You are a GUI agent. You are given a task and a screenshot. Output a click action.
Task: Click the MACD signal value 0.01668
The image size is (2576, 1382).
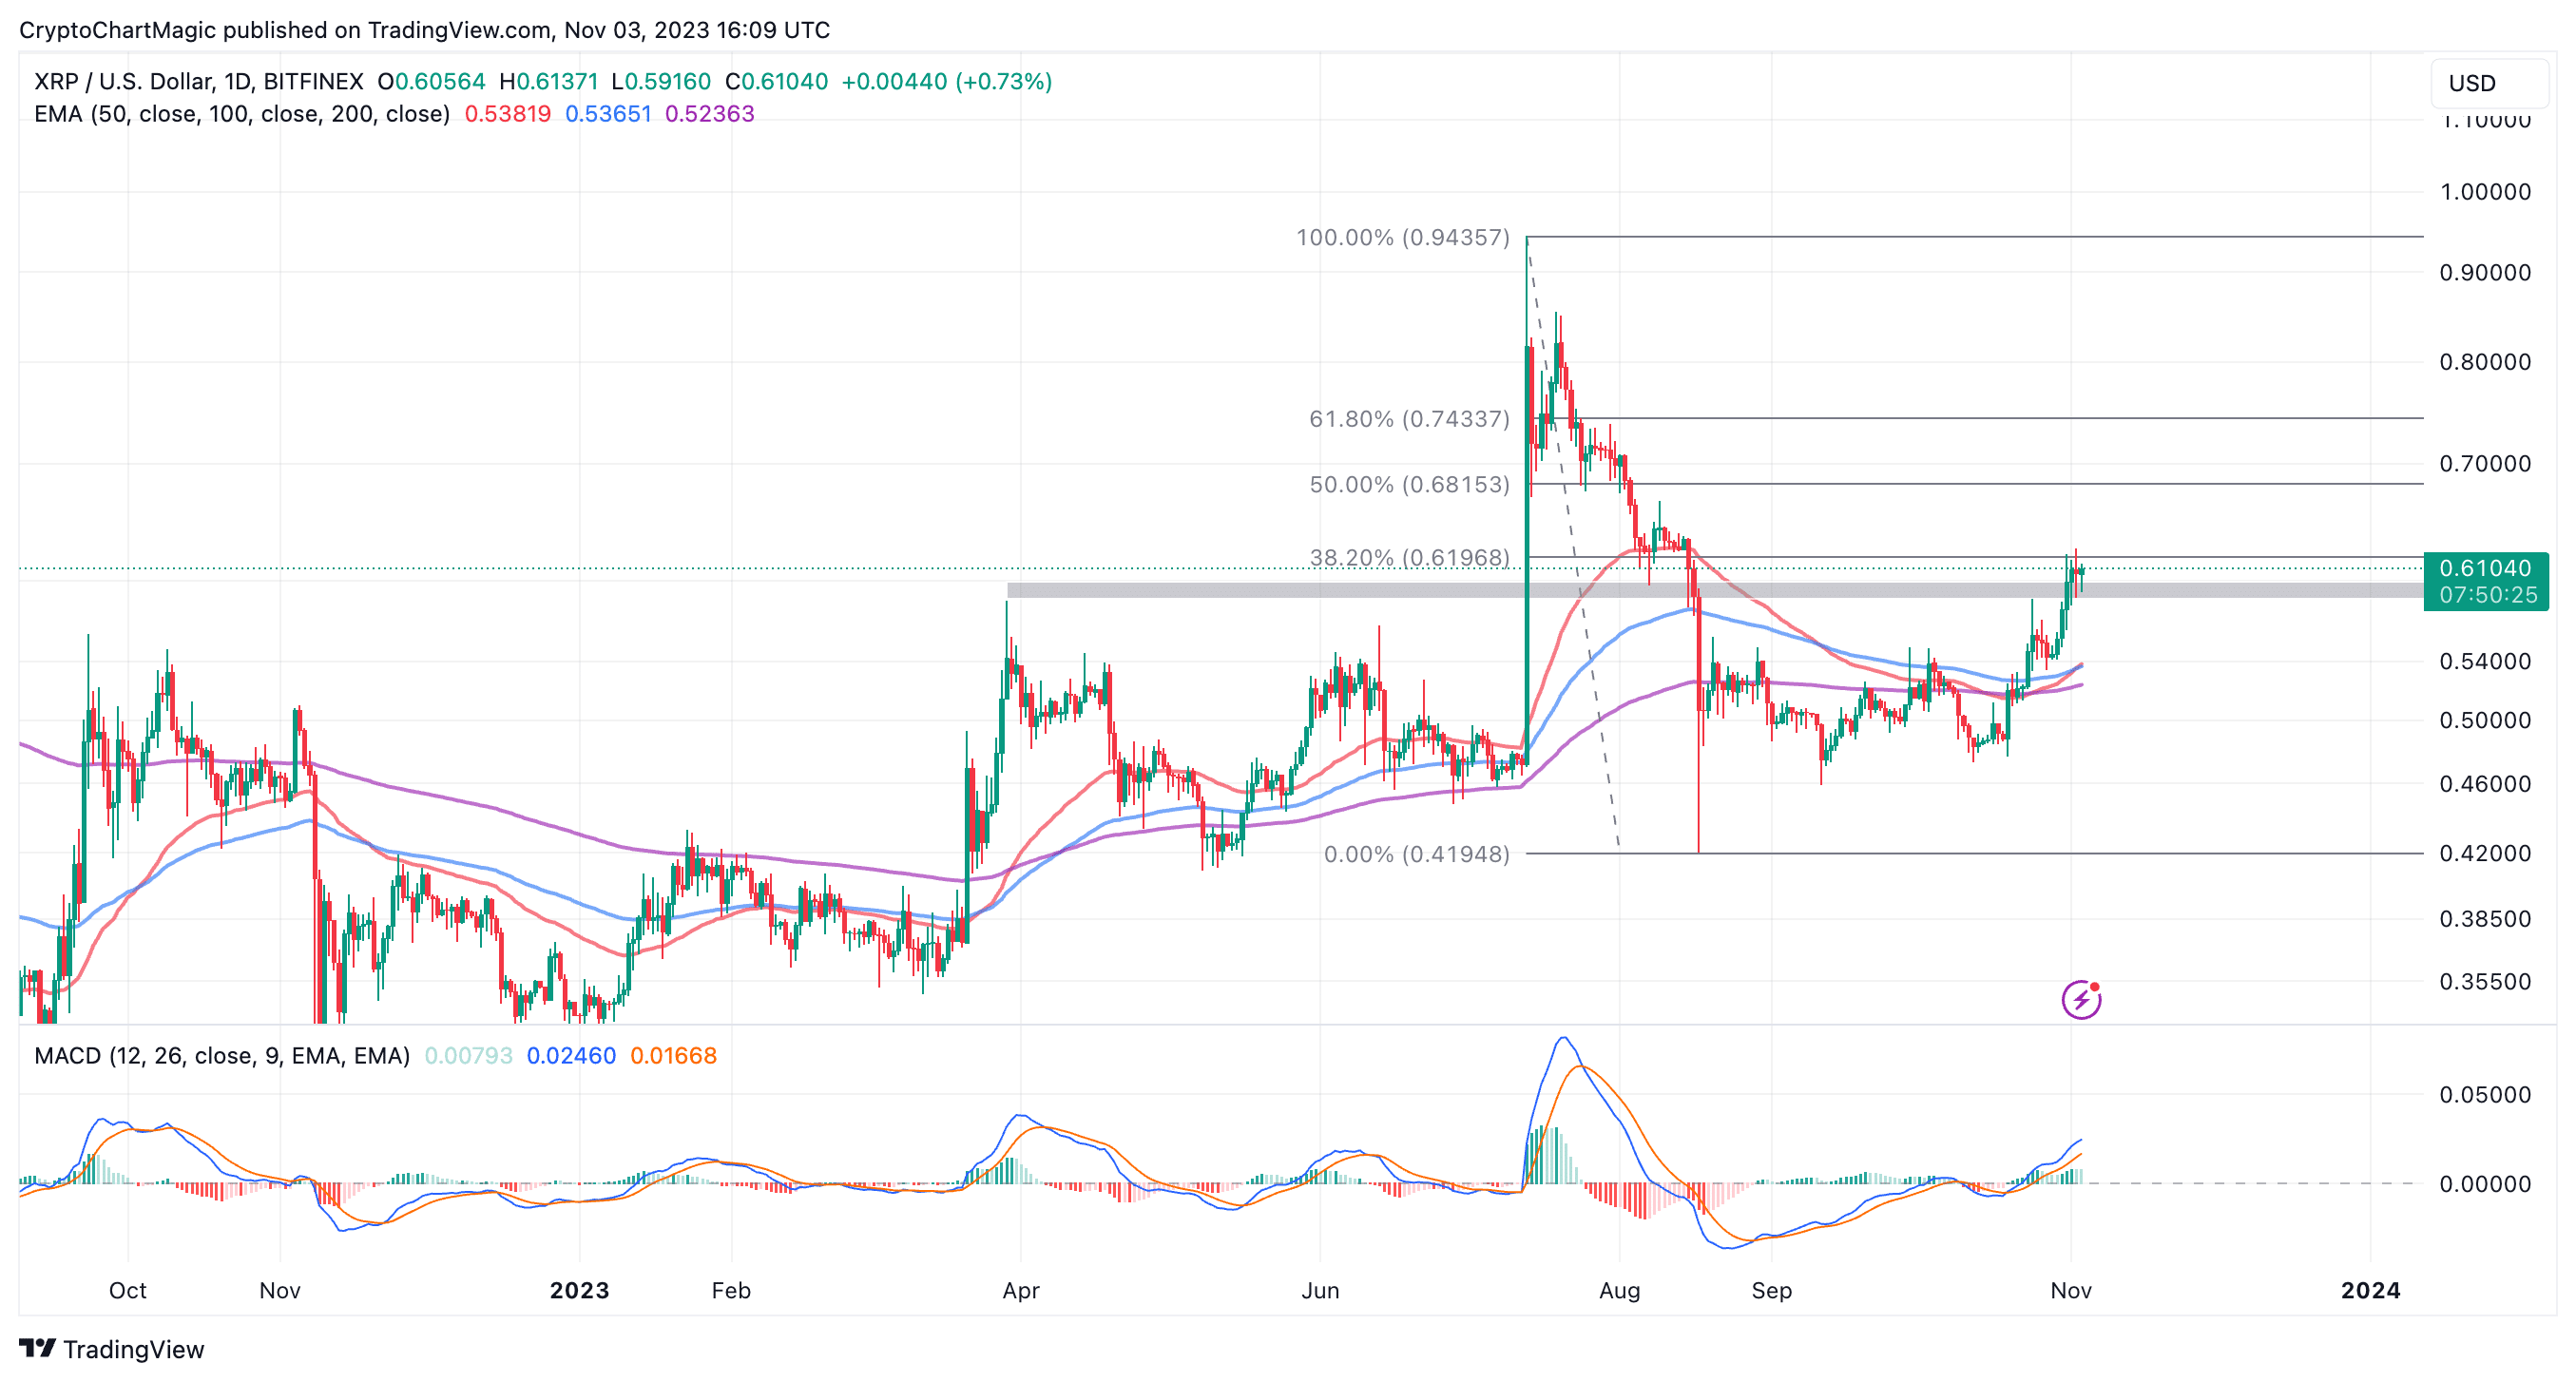[673, 1056]
